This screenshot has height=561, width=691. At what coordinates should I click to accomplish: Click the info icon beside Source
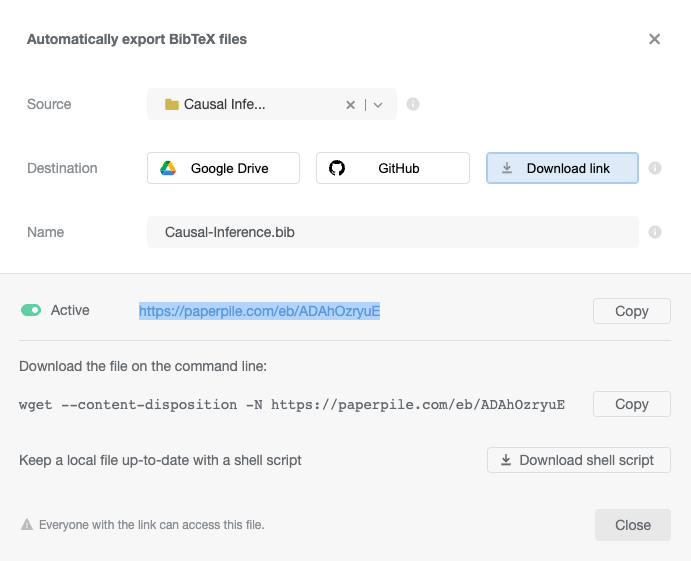pos(413,104)
